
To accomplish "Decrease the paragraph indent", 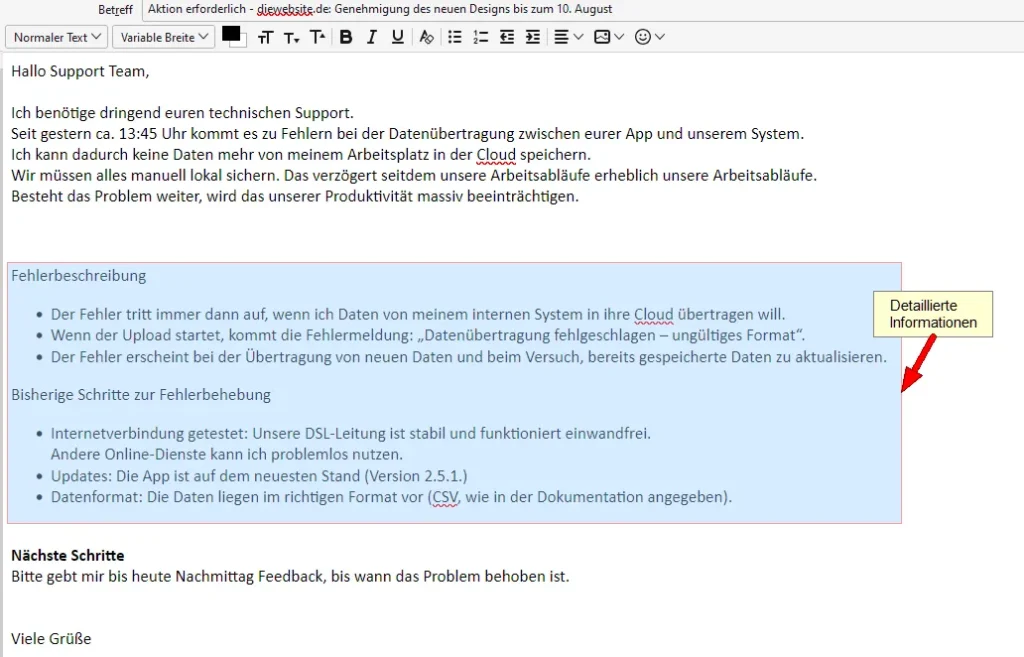I will pyautogui.click(x=506, y=37).
